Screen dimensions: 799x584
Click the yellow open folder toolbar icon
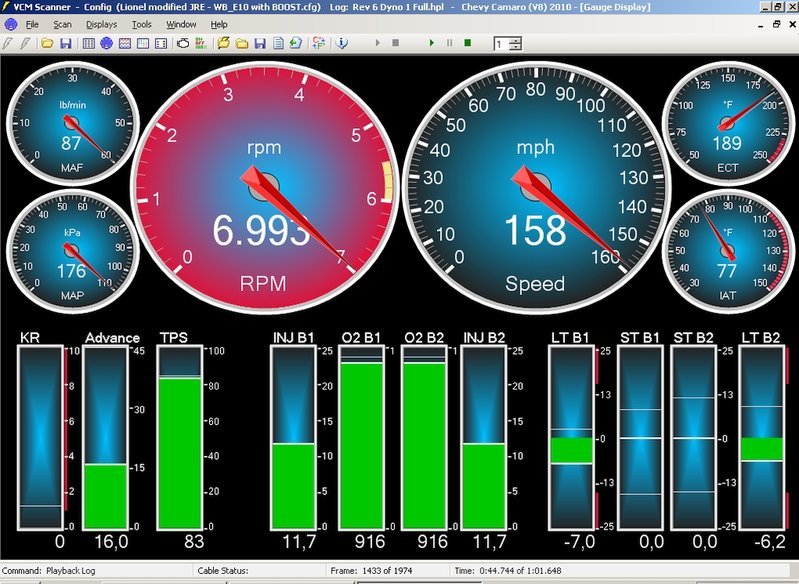[x=46, y=44]
